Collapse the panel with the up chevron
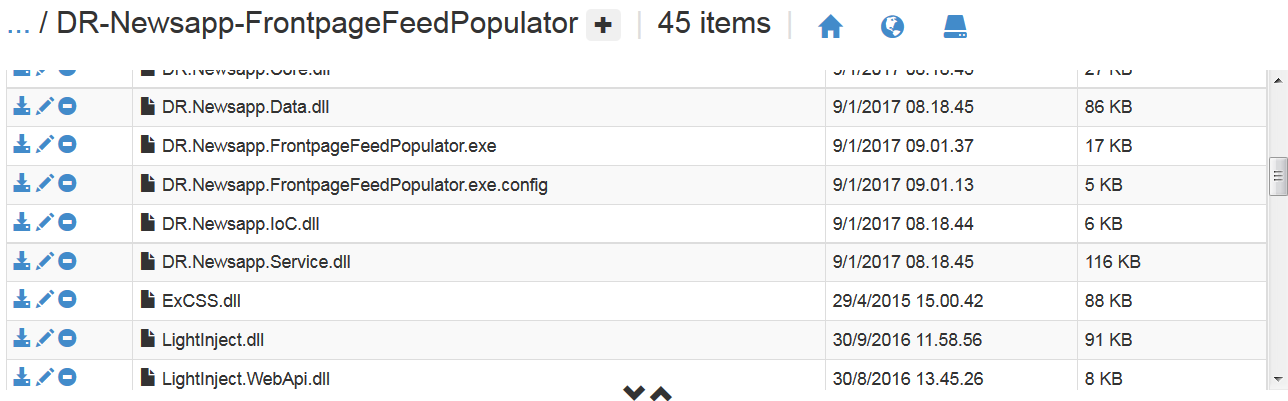The width and height of the screenshot is (1288, 401). (660, 393)
